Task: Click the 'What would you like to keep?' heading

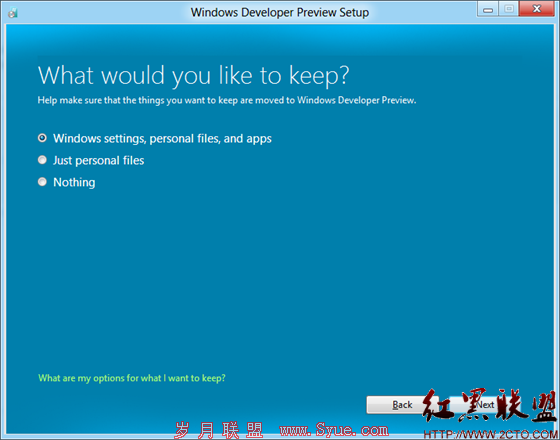Action: pos(193,76)
